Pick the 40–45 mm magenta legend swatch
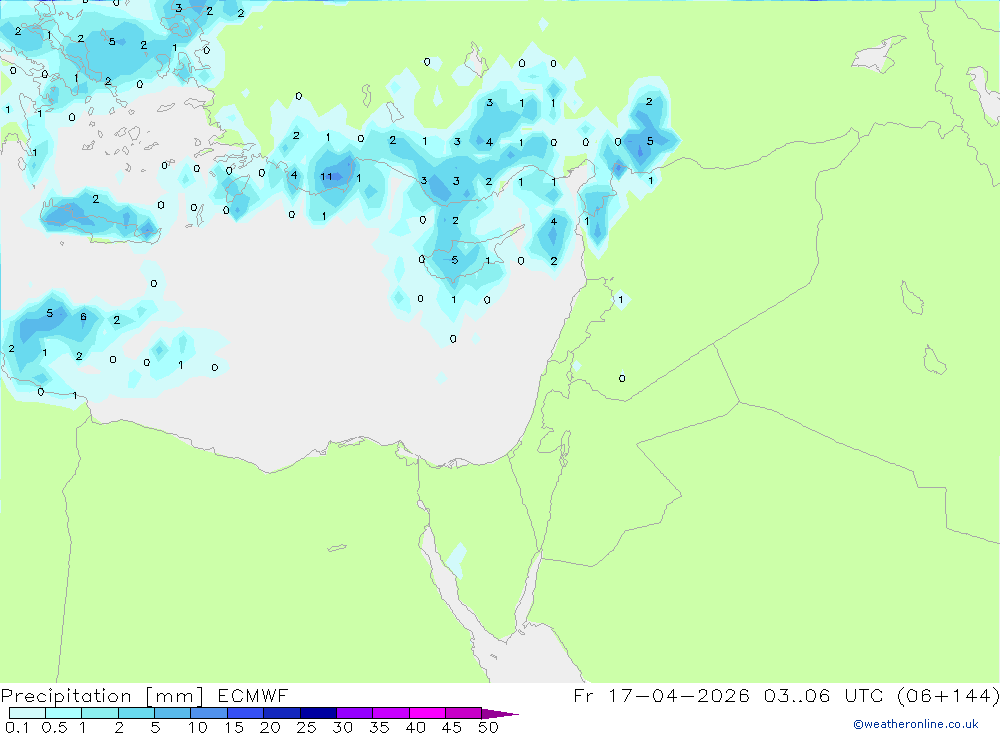1000x733 pixels. (427, 713)
